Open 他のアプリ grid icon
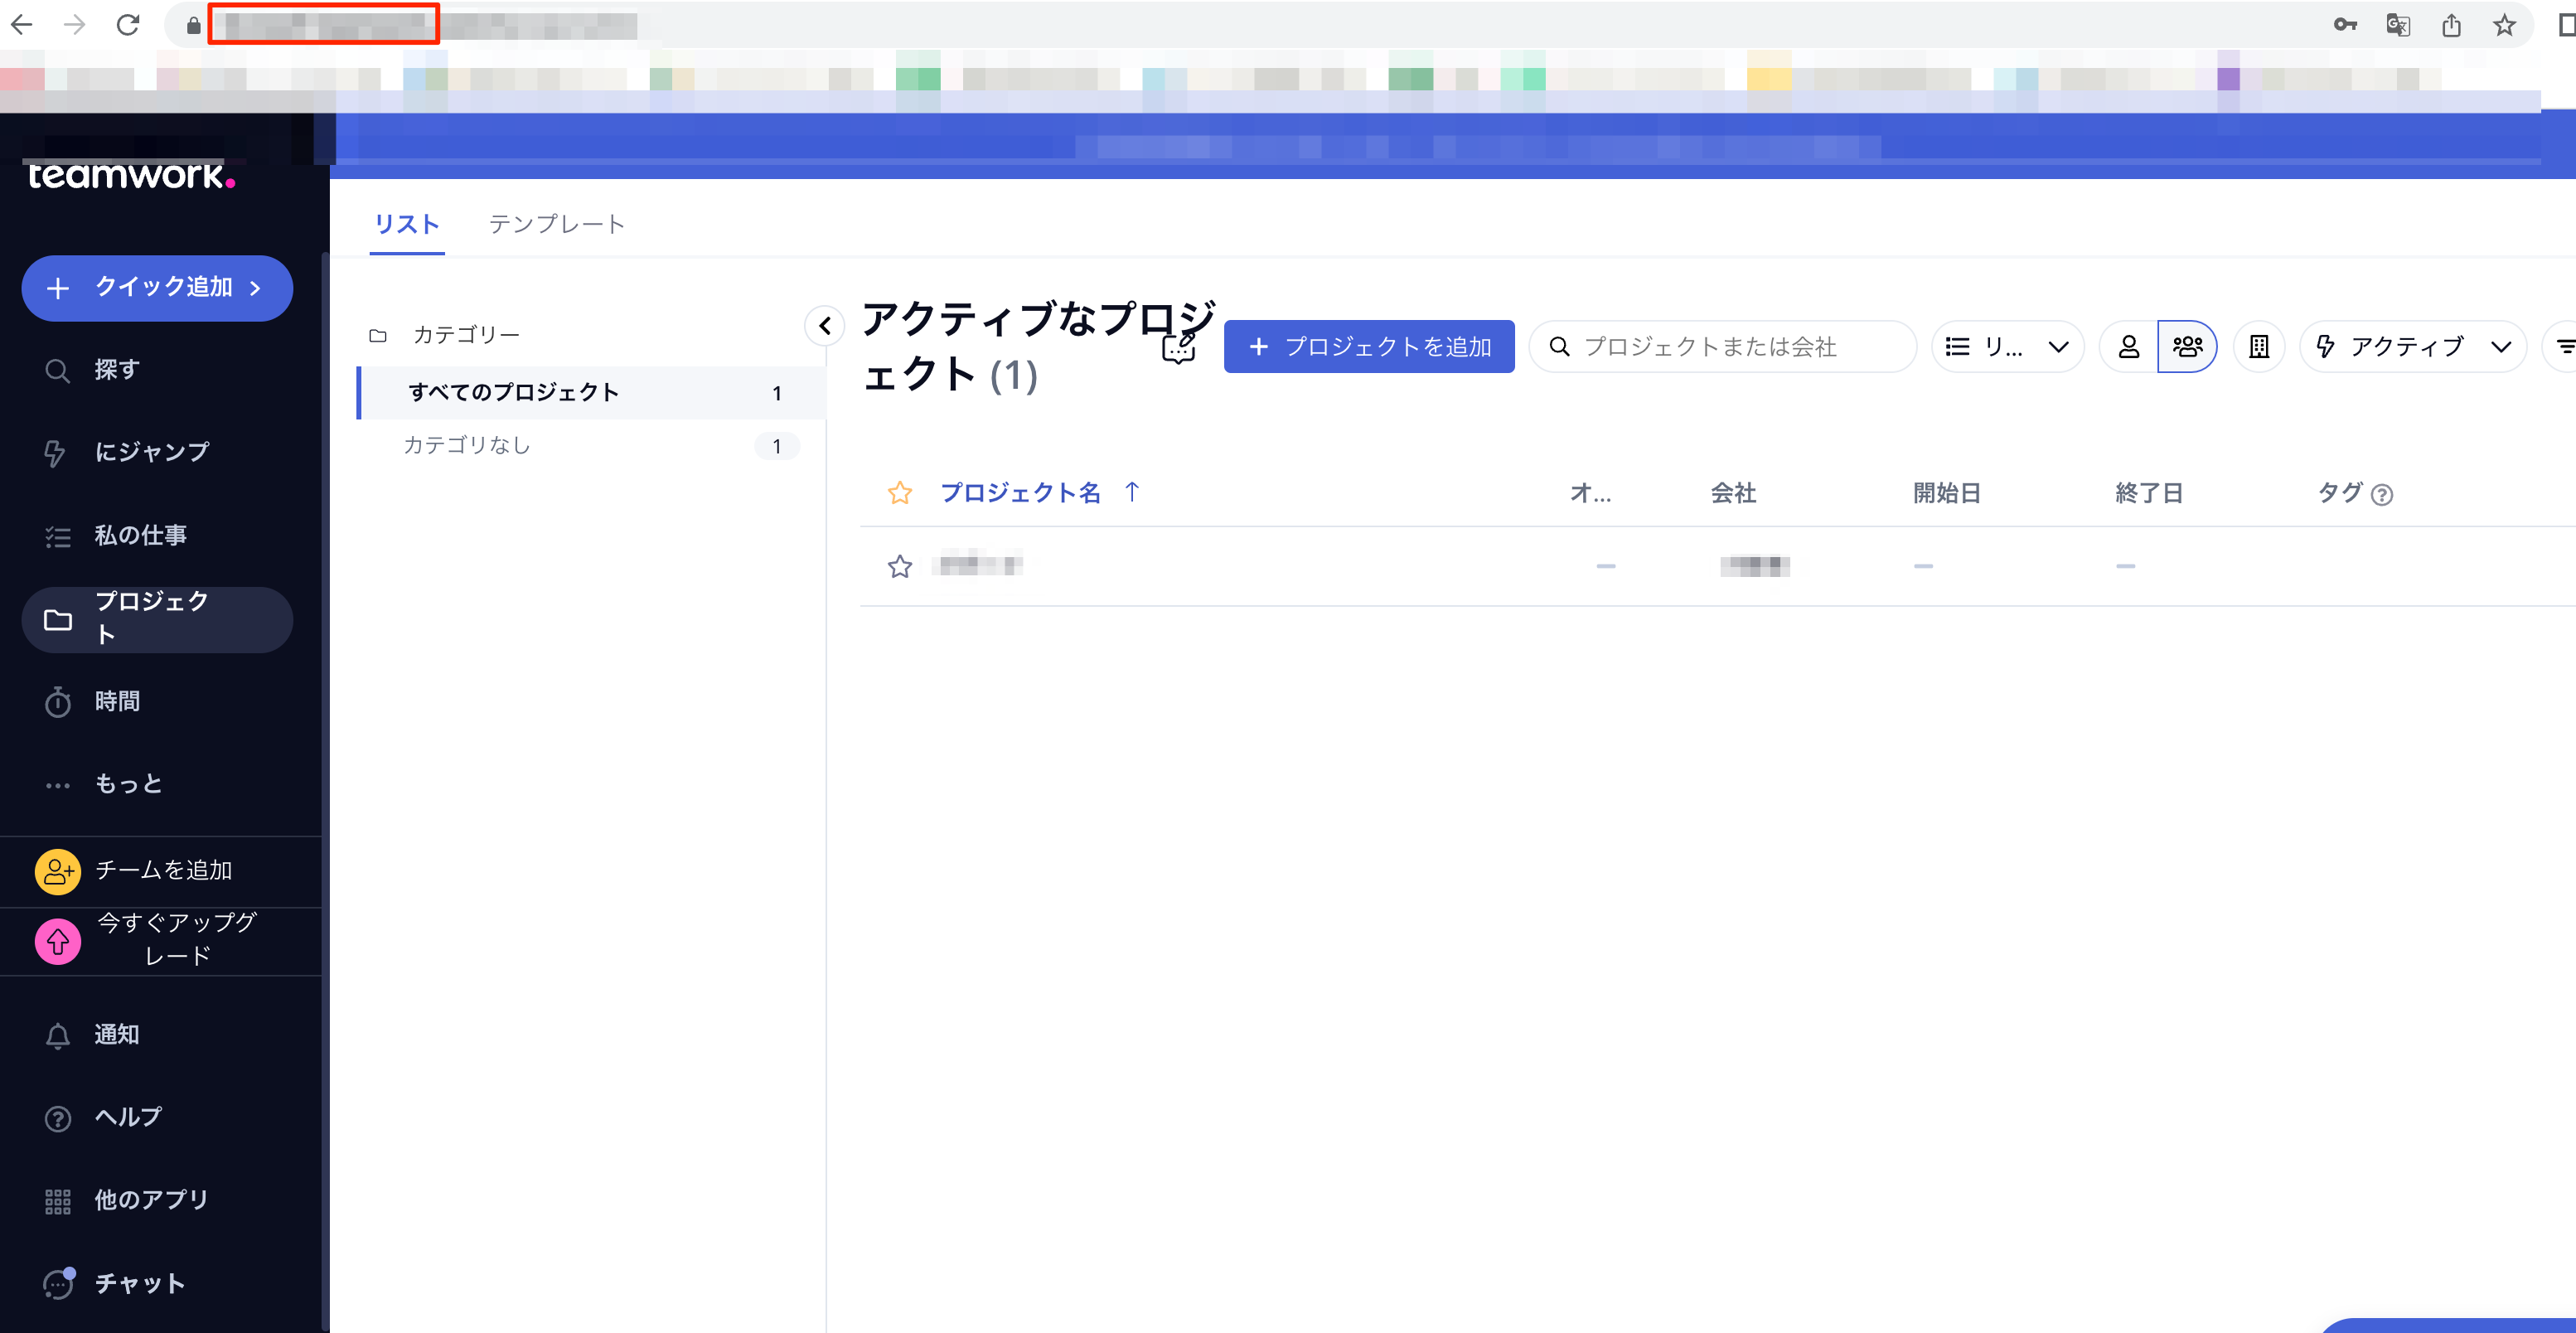 pyautogui.click(x=58, y=1201)
